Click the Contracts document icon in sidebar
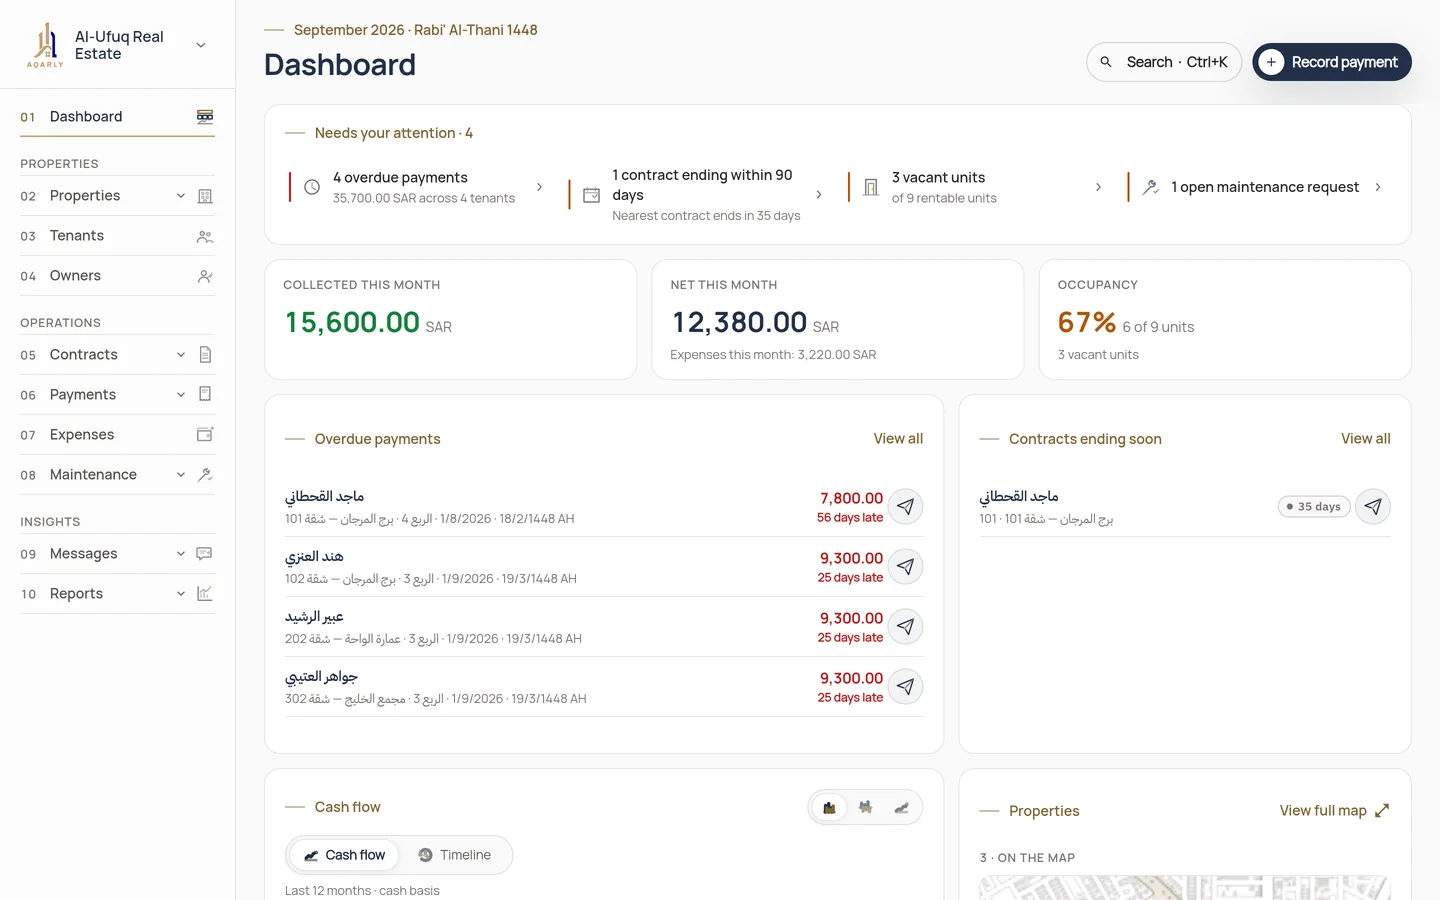1440x900 pixels. pyautogui.click(x=205, y=355)
